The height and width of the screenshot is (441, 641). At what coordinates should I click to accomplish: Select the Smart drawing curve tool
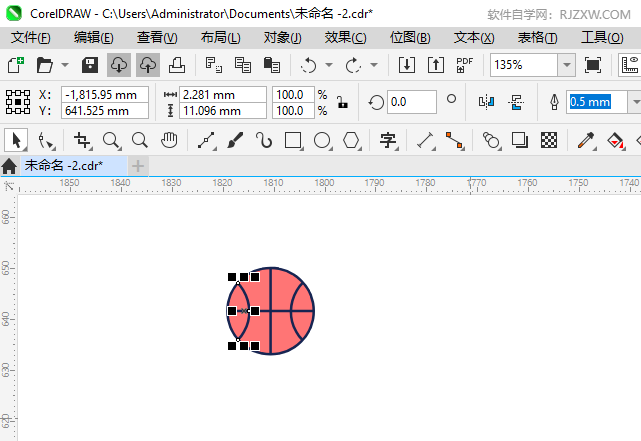[x=264, y=140]
